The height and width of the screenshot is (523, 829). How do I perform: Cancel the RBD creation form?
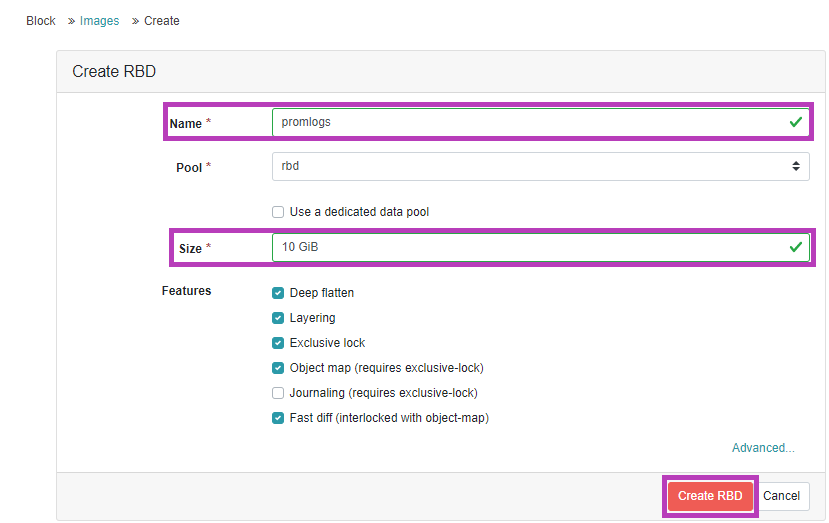pos(781,496)
